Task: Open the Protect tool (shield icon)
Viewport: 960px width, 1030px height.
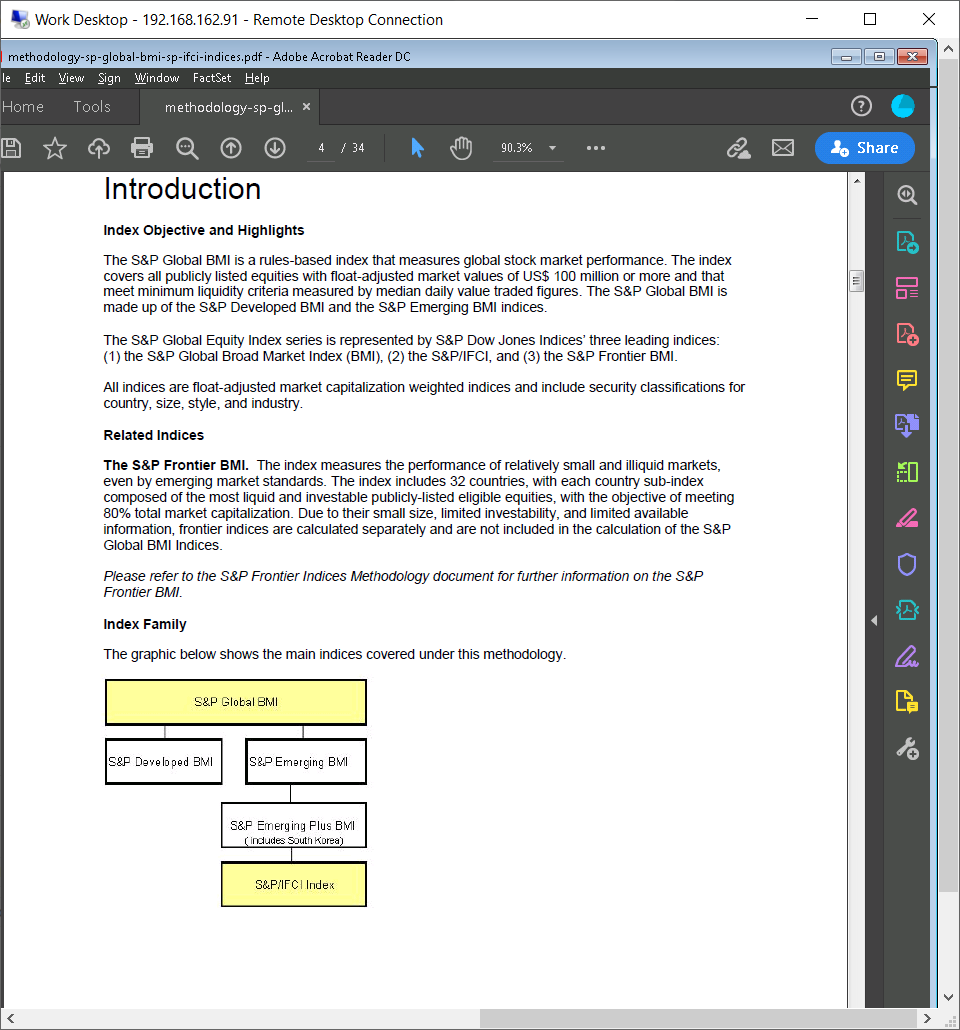Action: pyautogui.click(x=906, y=564)
